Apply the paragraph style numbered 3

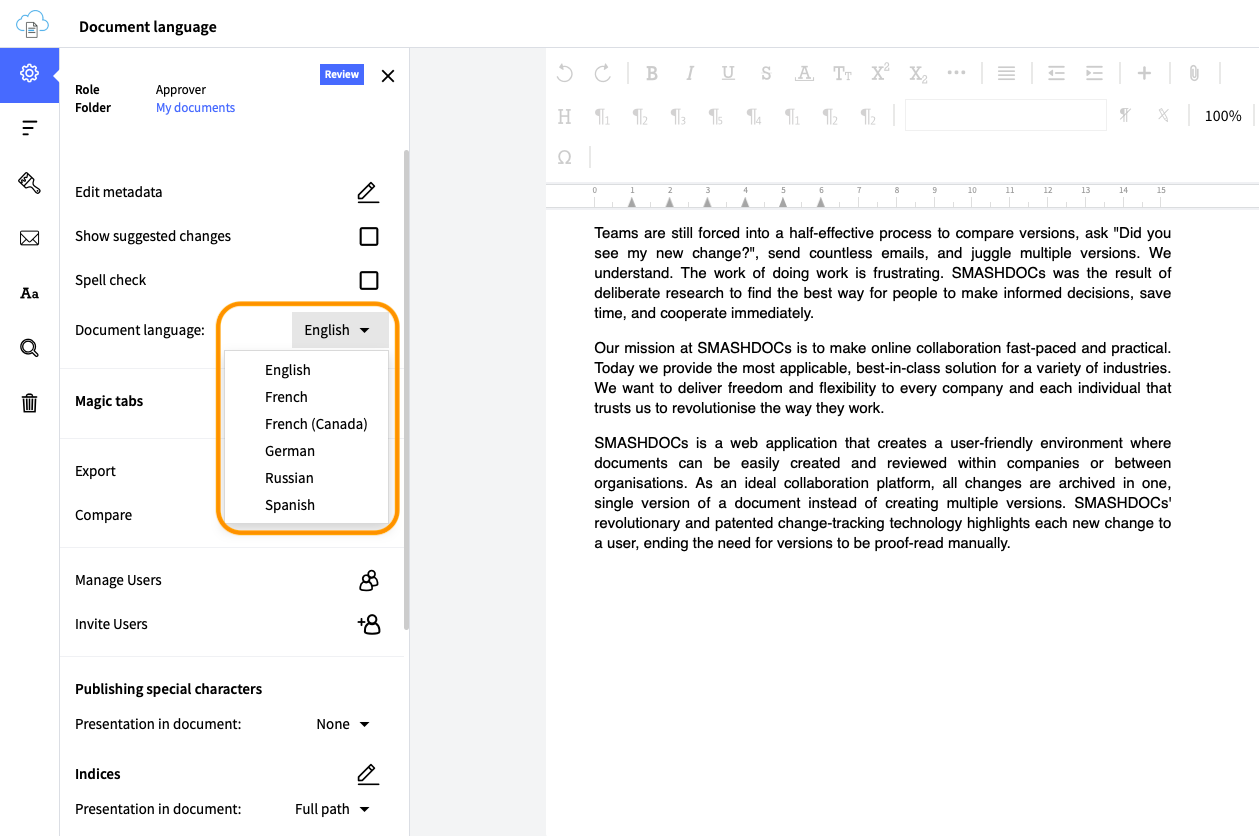pyautogui.click(x=678, y=117)
